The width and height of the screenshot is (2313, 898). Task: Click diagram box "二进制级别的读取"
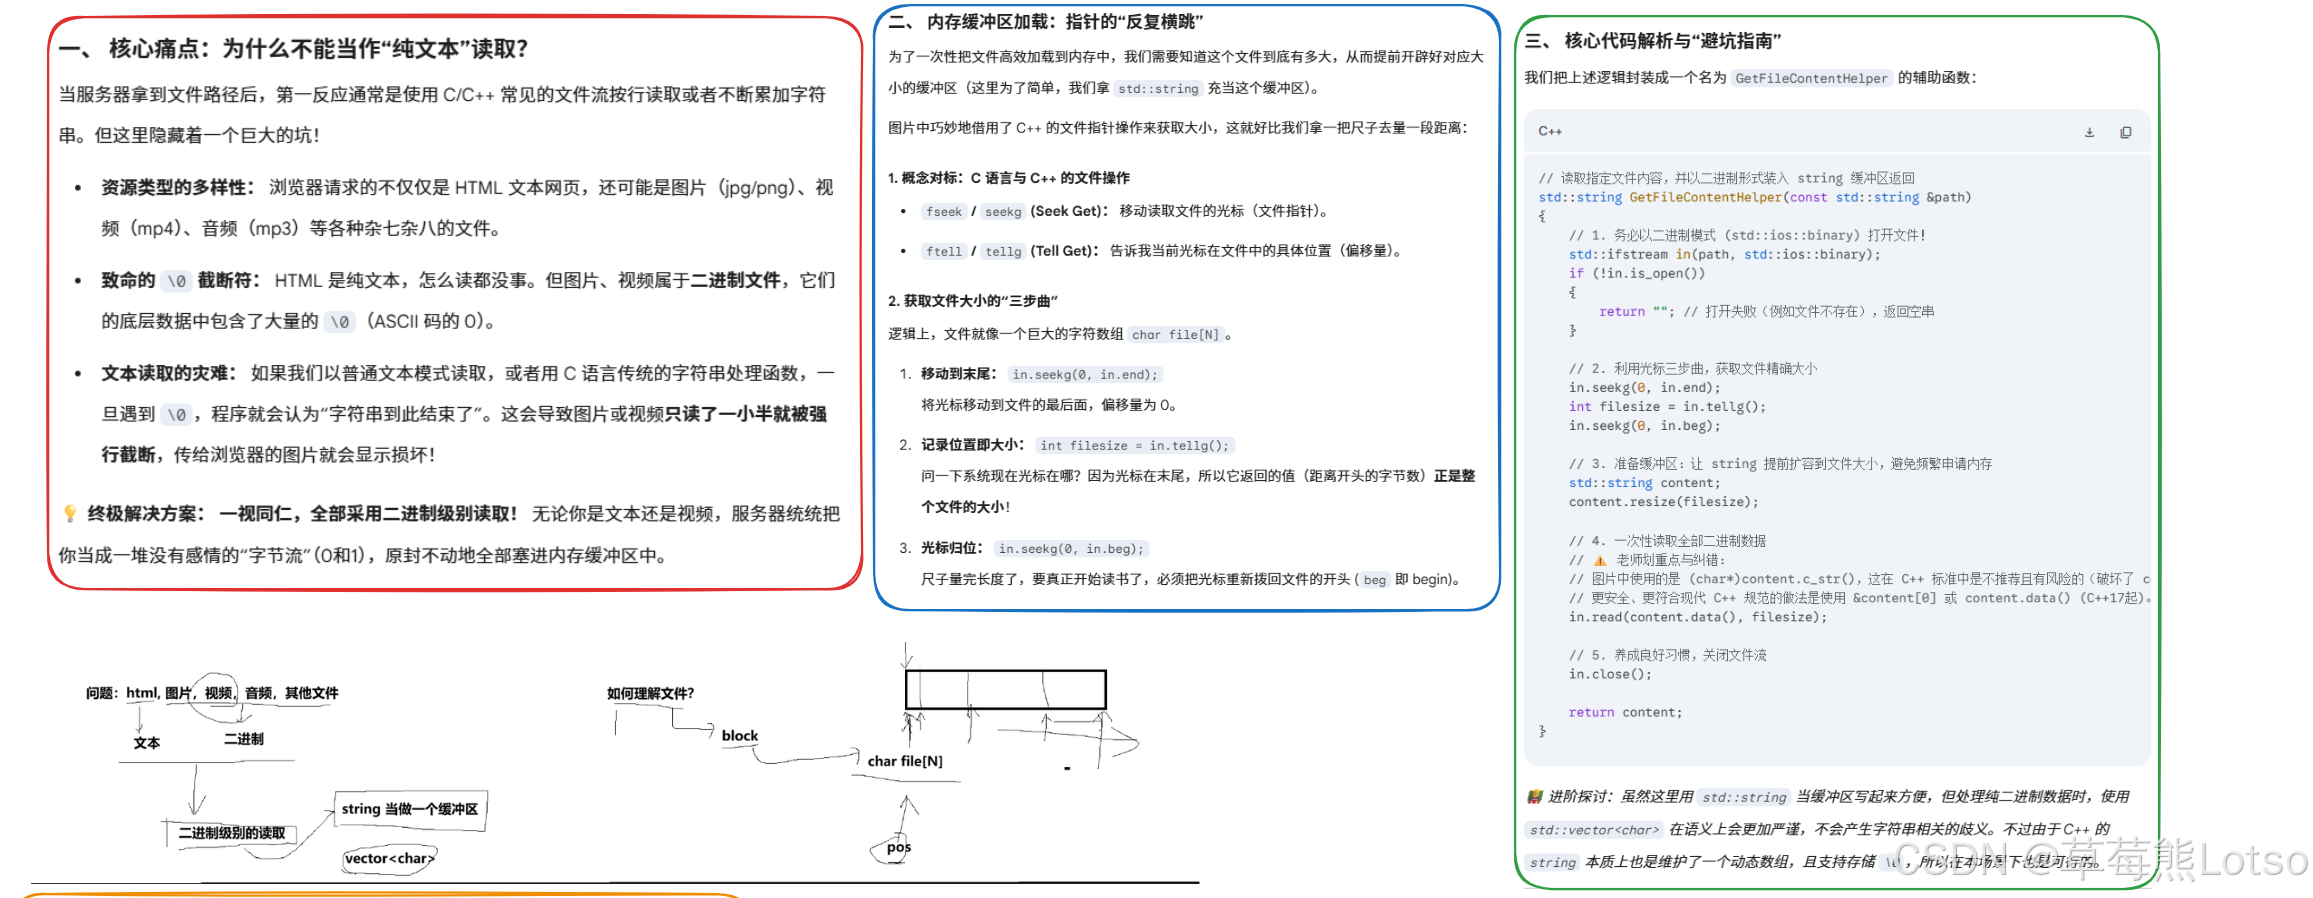click(232, 833)
